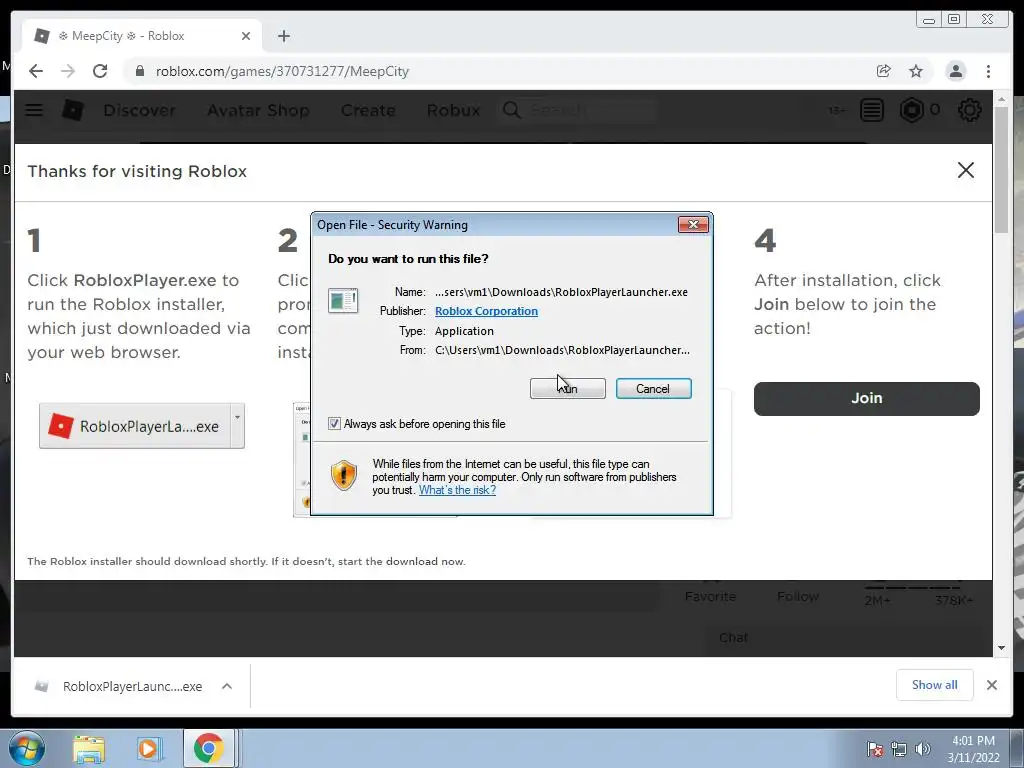Reload the Roblox page
This screenshot has height=768, width=1024.
[100, 71]
